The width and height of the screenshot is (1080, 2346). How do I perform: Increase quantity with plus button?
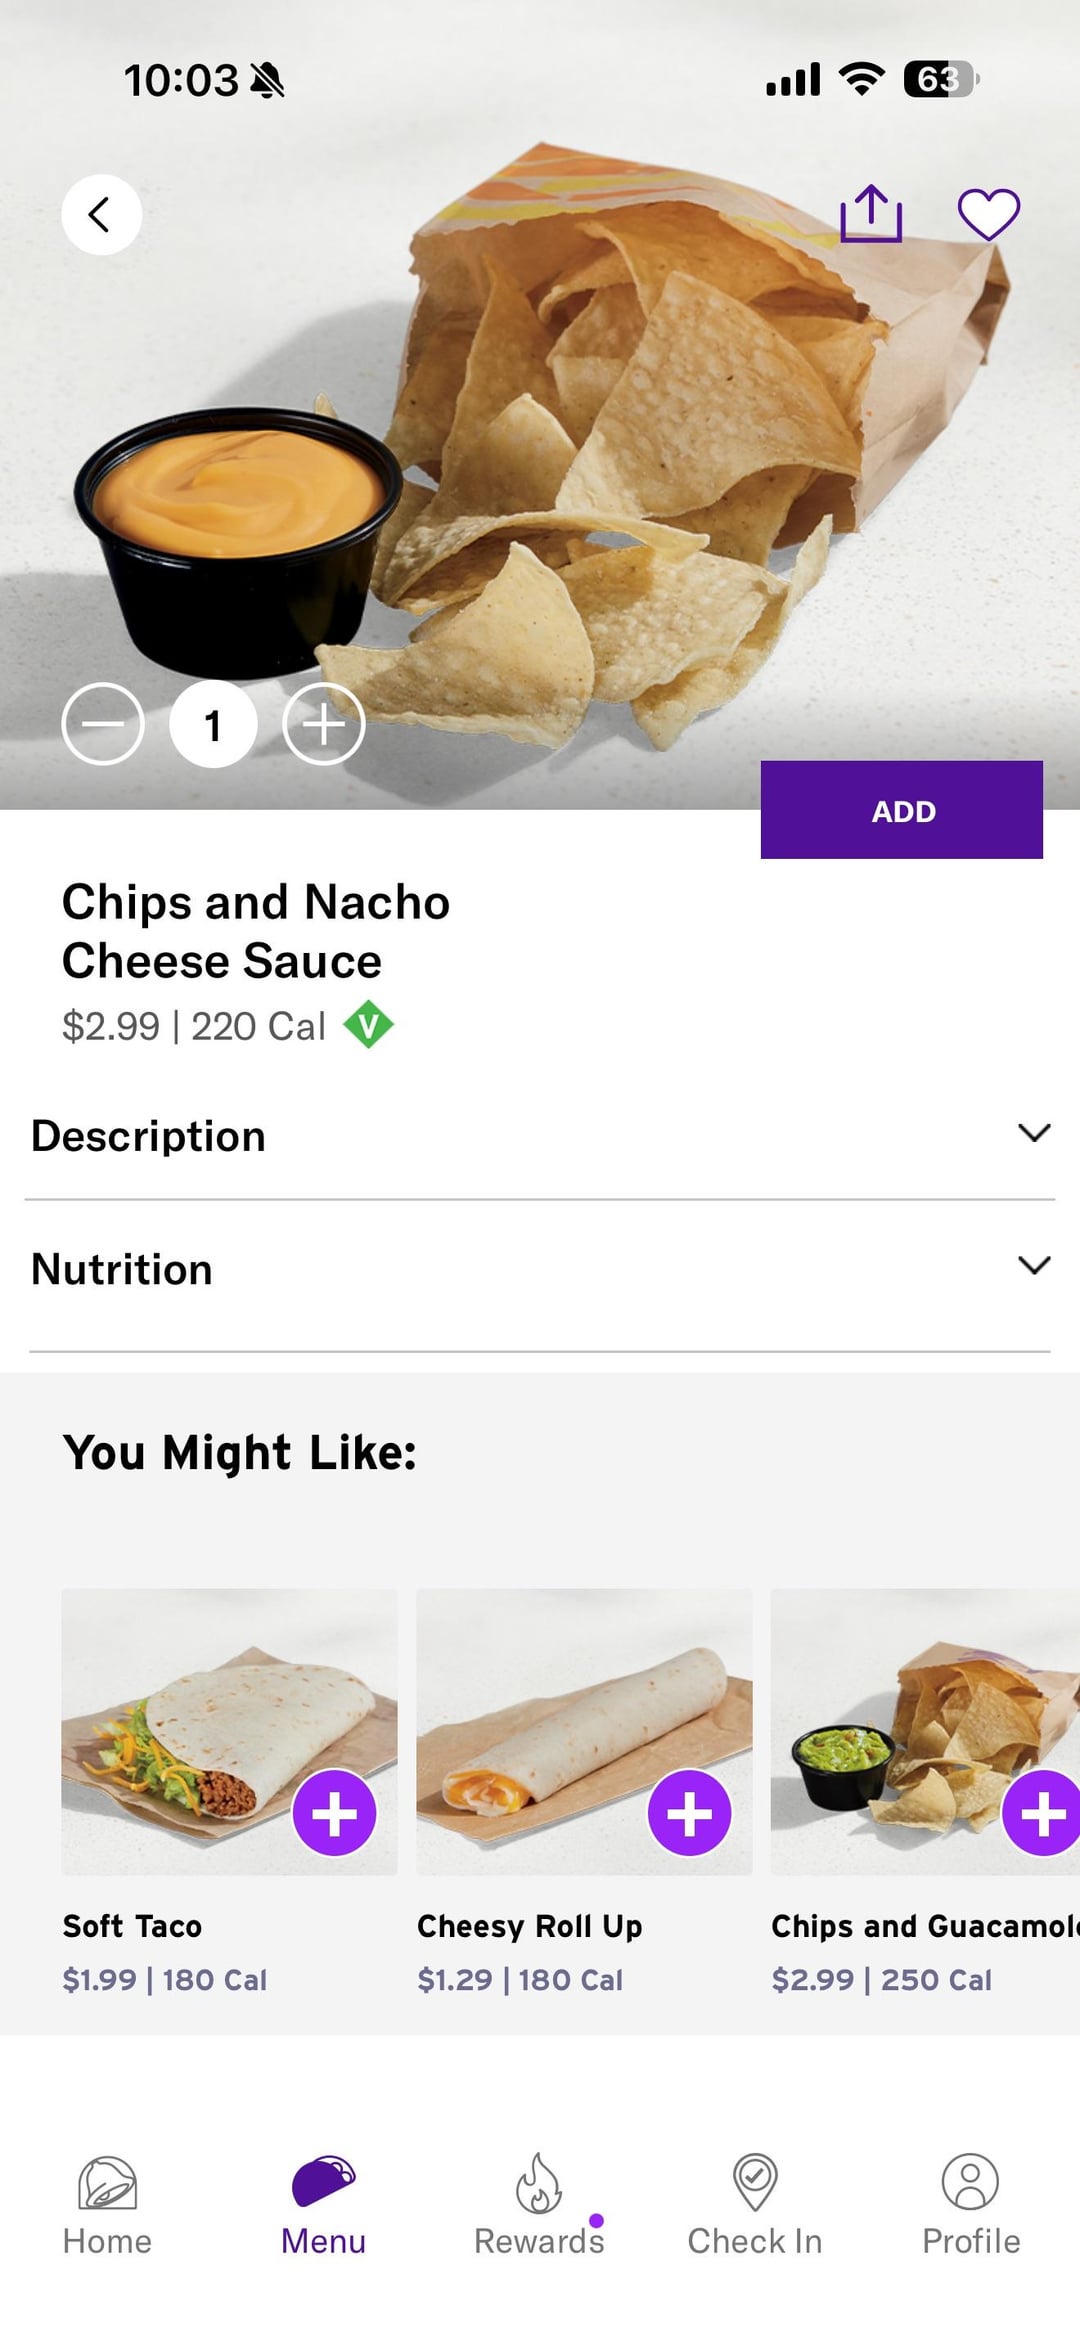pos(323,724)
